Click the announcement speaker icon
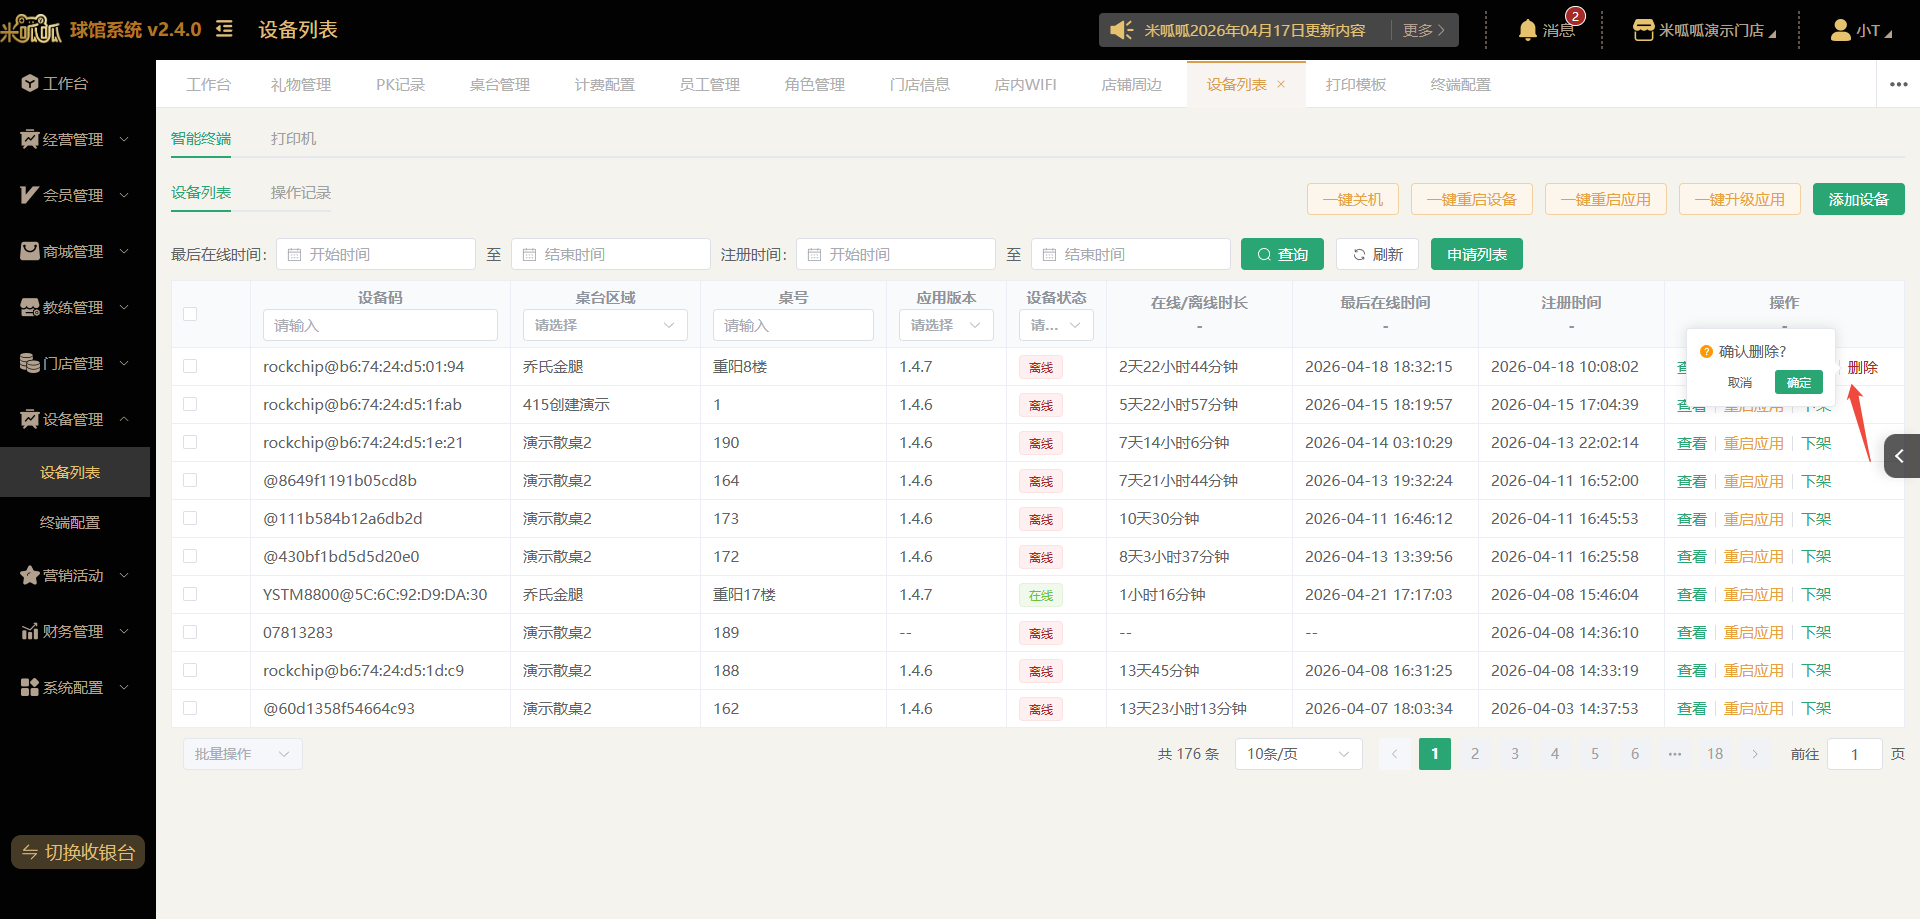The height and width of the screenshot is (919, 1920). (1122, 30)
